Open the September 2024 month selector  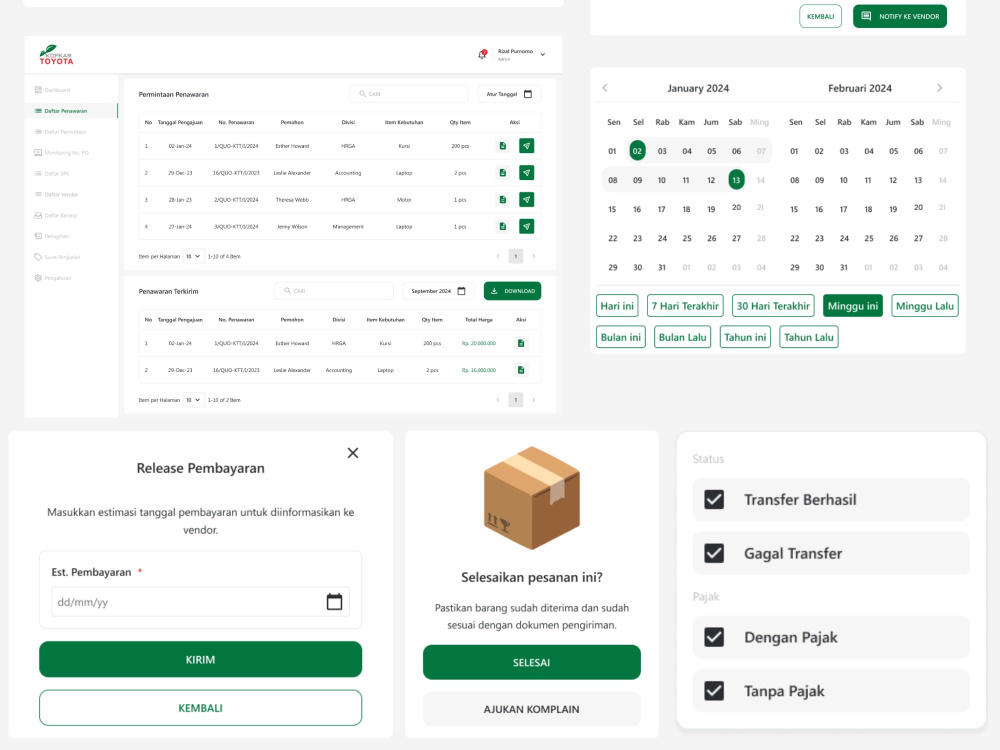tap(439, 291)
